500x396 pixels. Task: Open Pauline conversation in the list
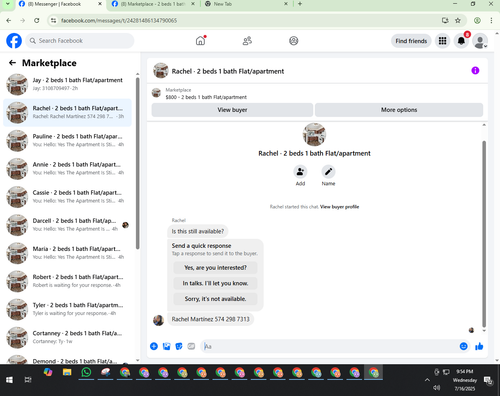pos(68,141)
